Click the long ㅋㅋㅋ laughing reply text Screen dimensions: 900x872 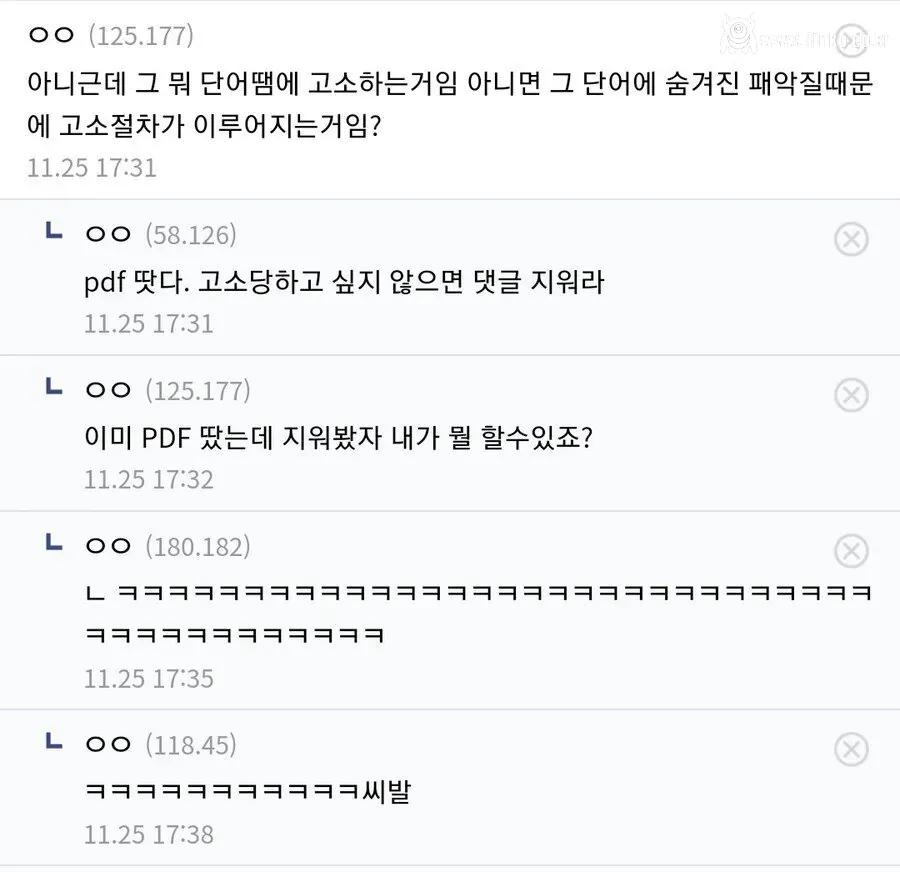coord(450,608)
